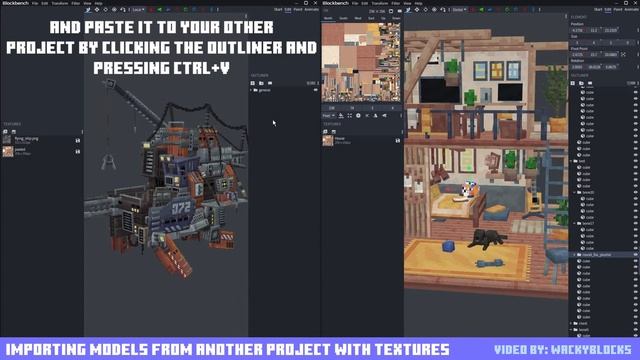Open the Transform menu in the left window

click(x=60, y=3)
